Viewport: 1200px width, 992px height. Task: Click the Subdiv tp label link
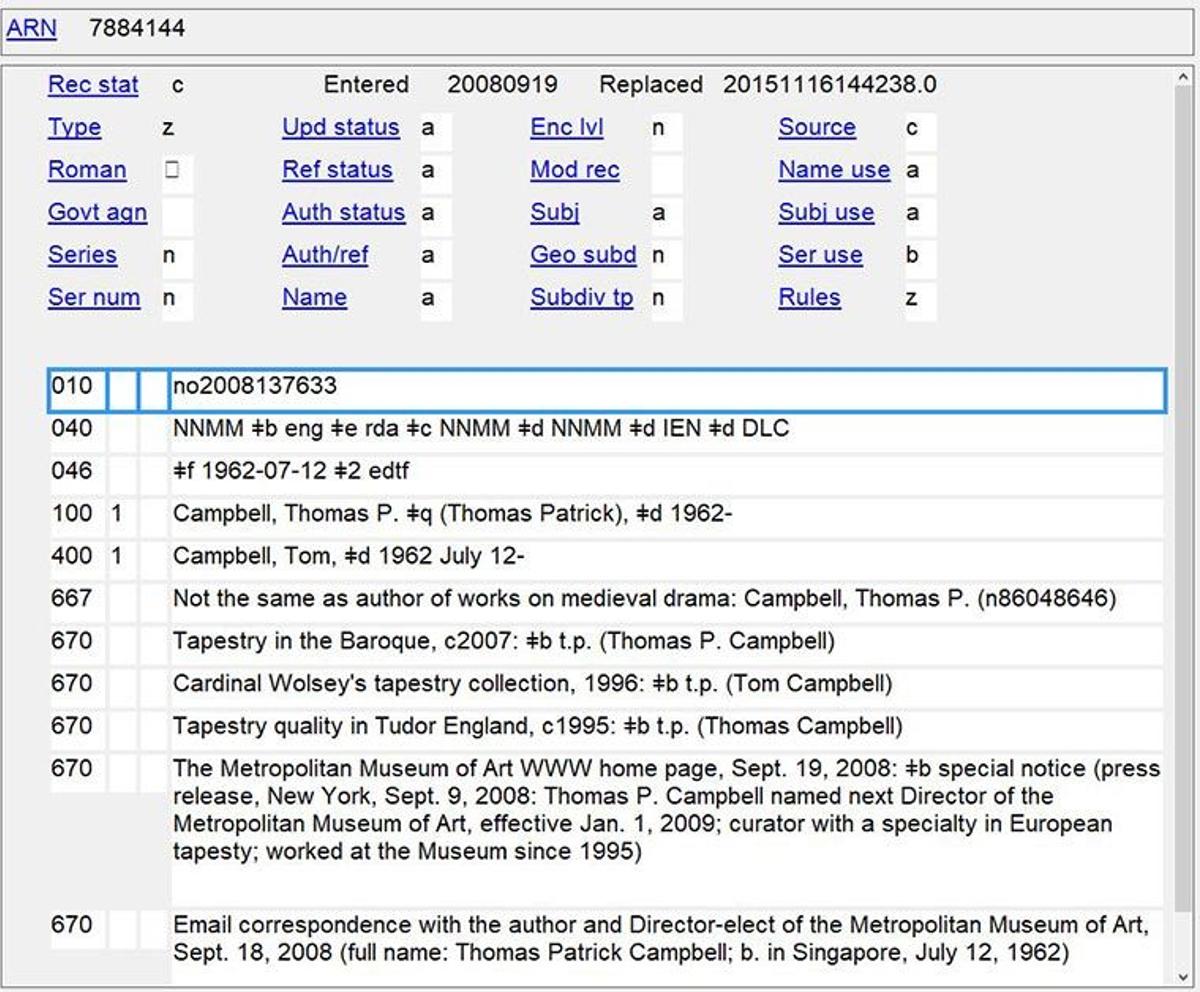pyautogui.click(x=582, y=298)
